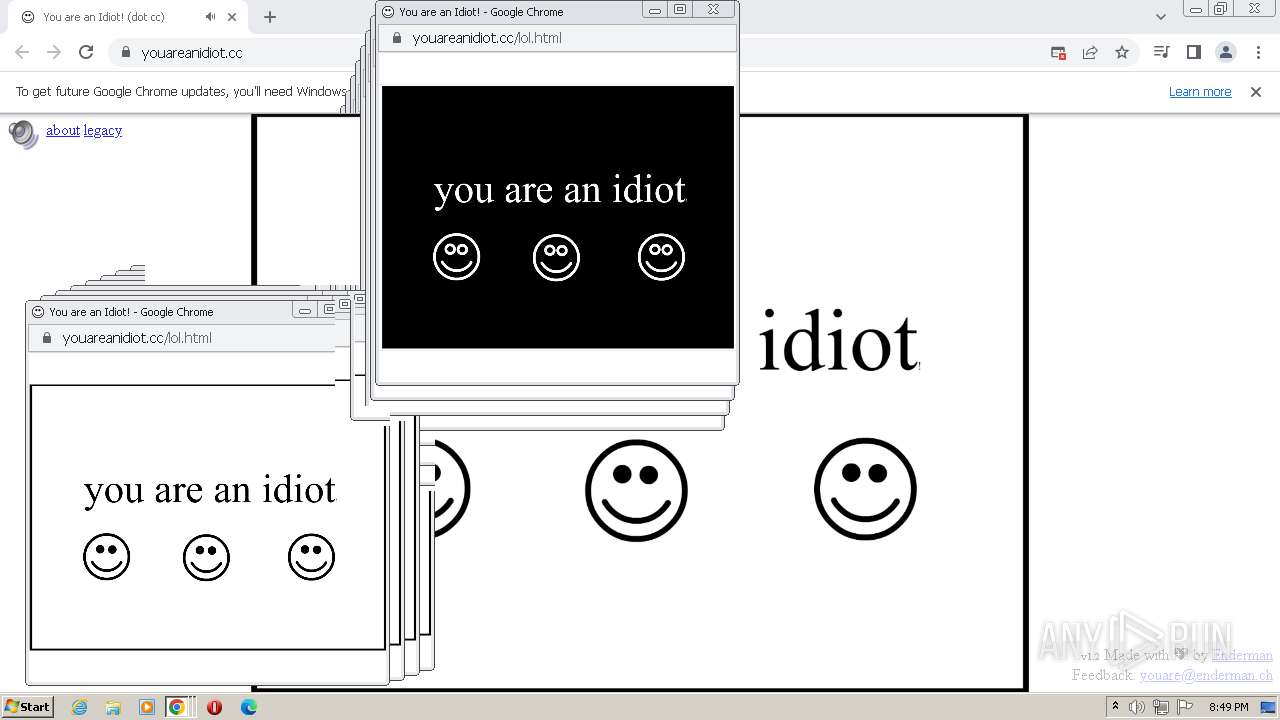Open the system tray volume icon
The width and height of the screenshot is (1280, 720).
pyautogui.click(x=1138, y=707)
